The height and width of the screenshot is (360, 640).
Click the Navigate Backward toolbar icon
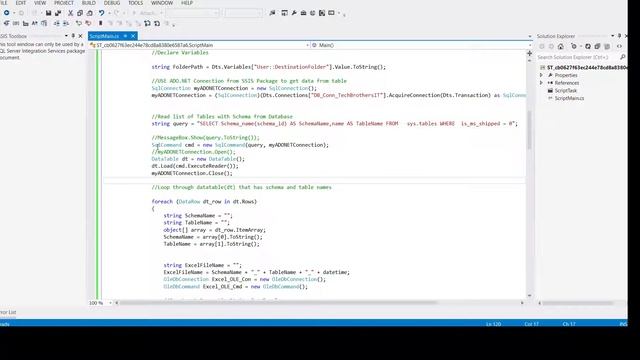[7, 13]
